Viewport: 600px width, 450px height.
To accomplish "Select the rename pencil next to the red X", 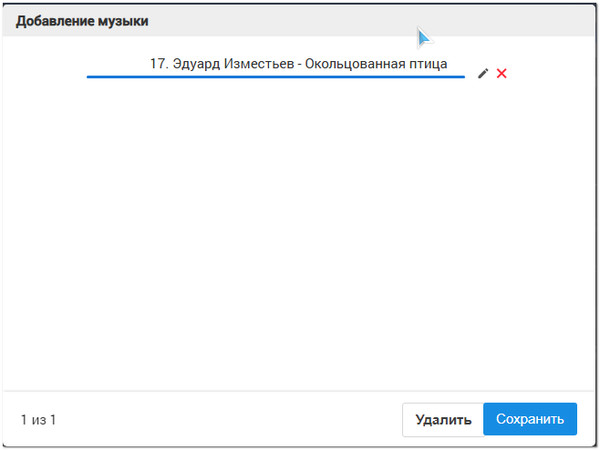I will [x=483, y=73].
